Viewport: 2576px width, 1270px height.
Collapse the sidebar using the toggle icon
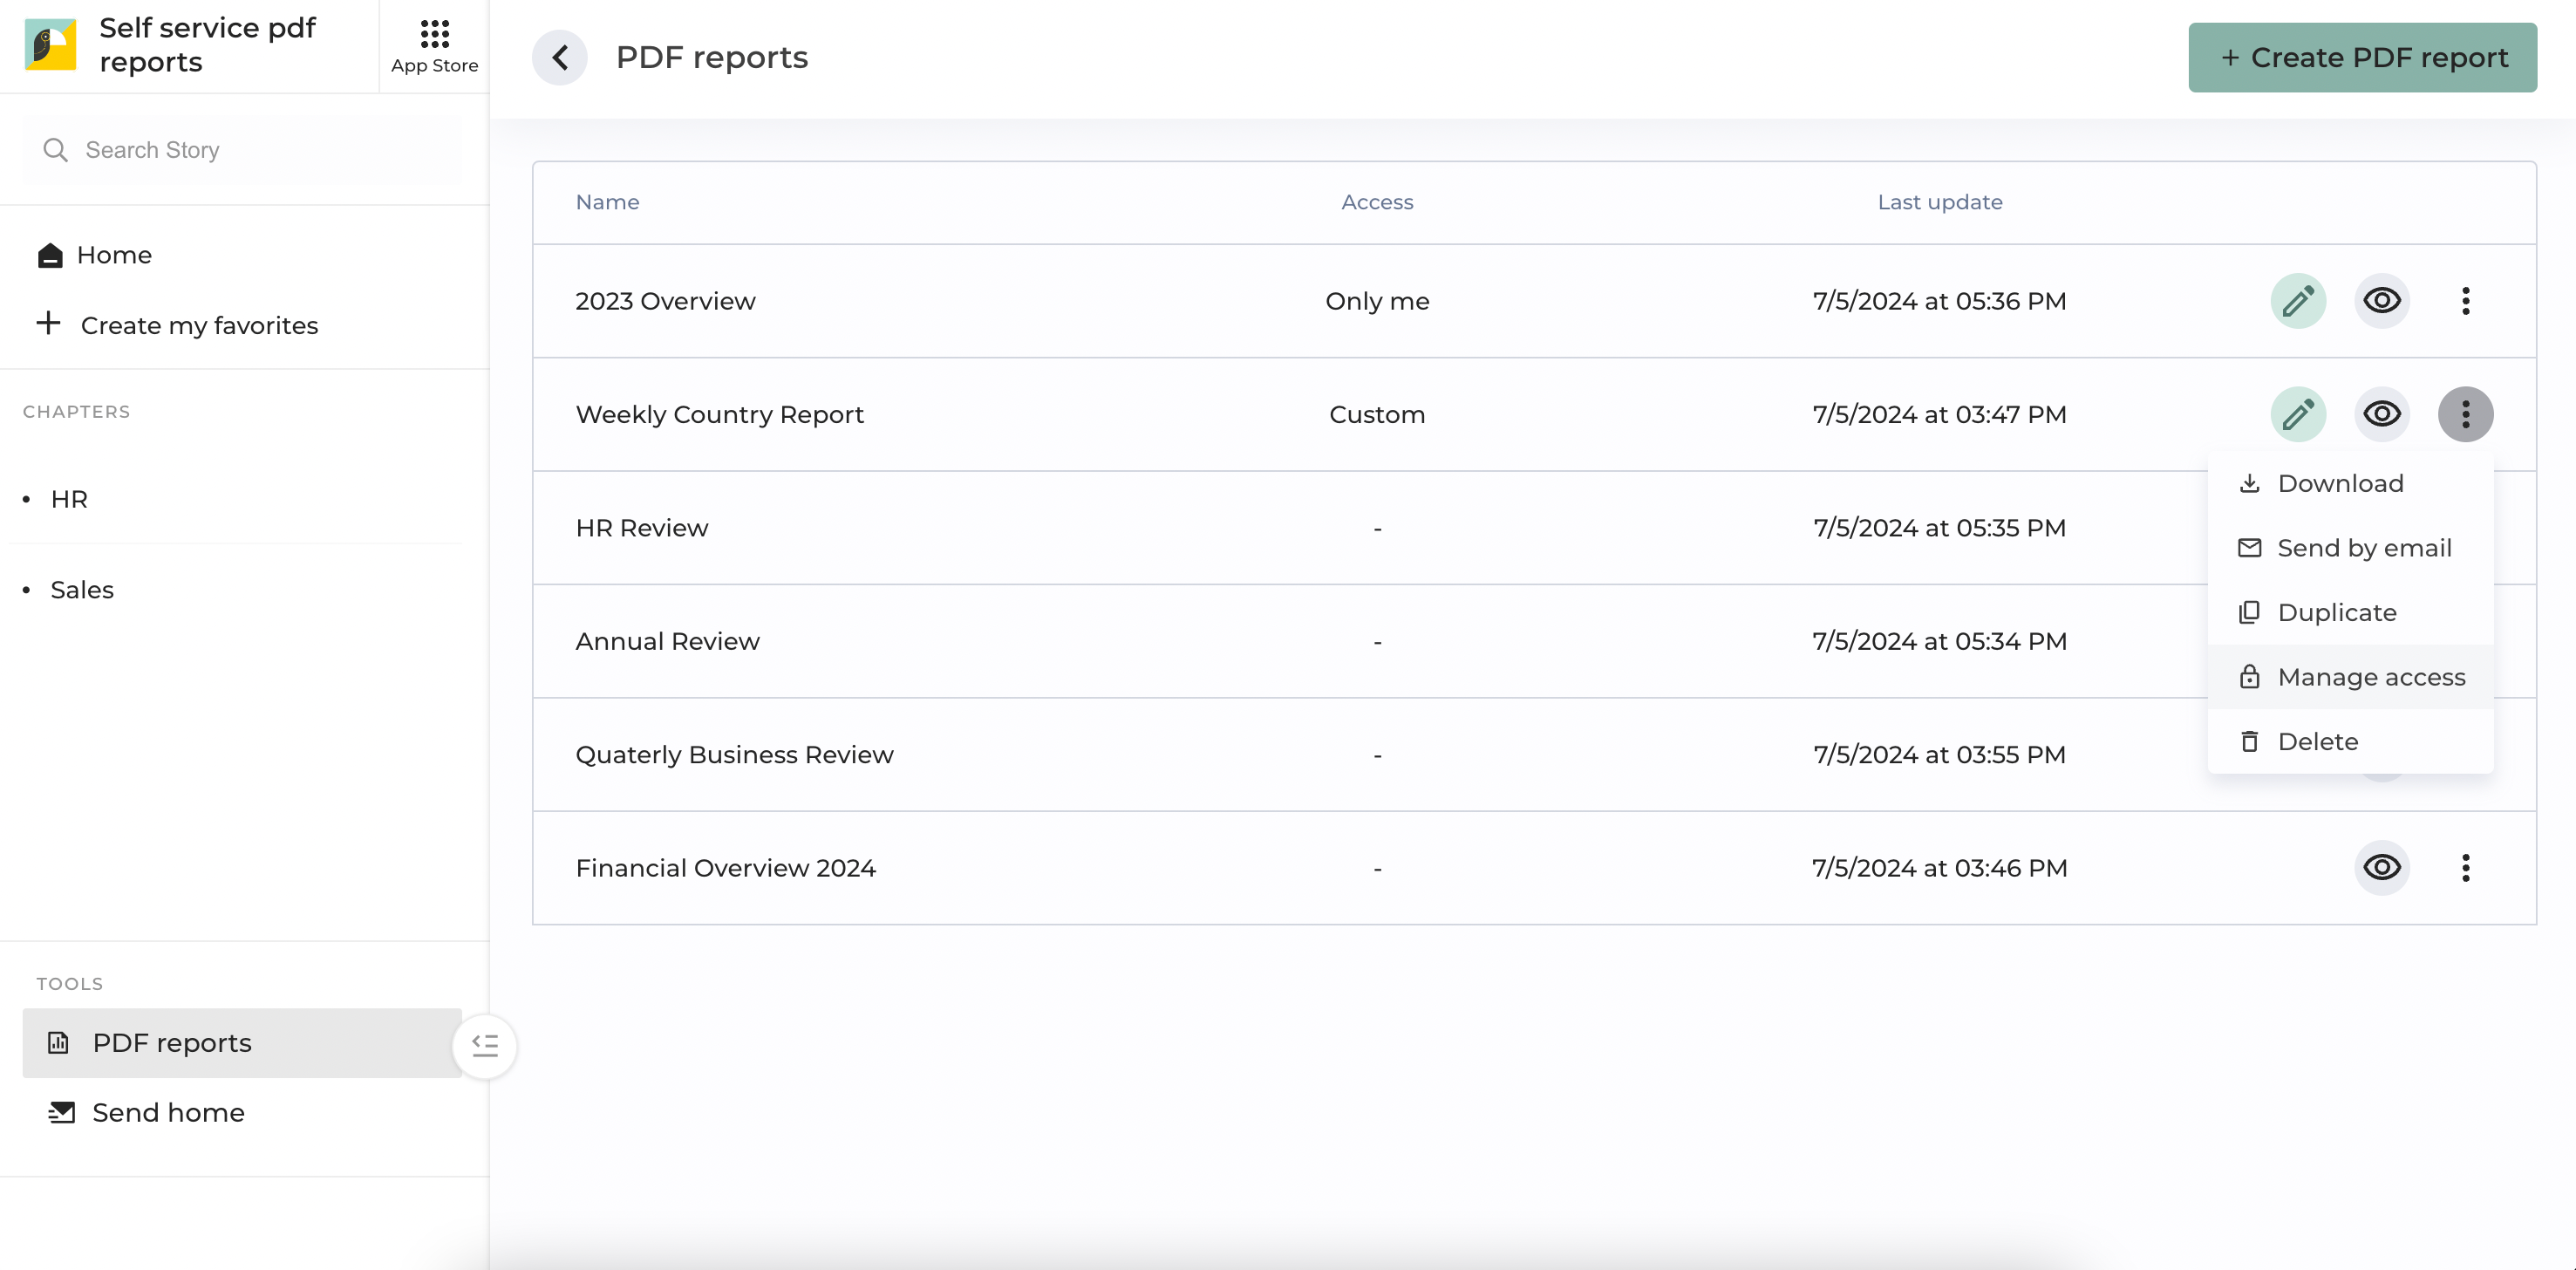(x=485, y=1045)
